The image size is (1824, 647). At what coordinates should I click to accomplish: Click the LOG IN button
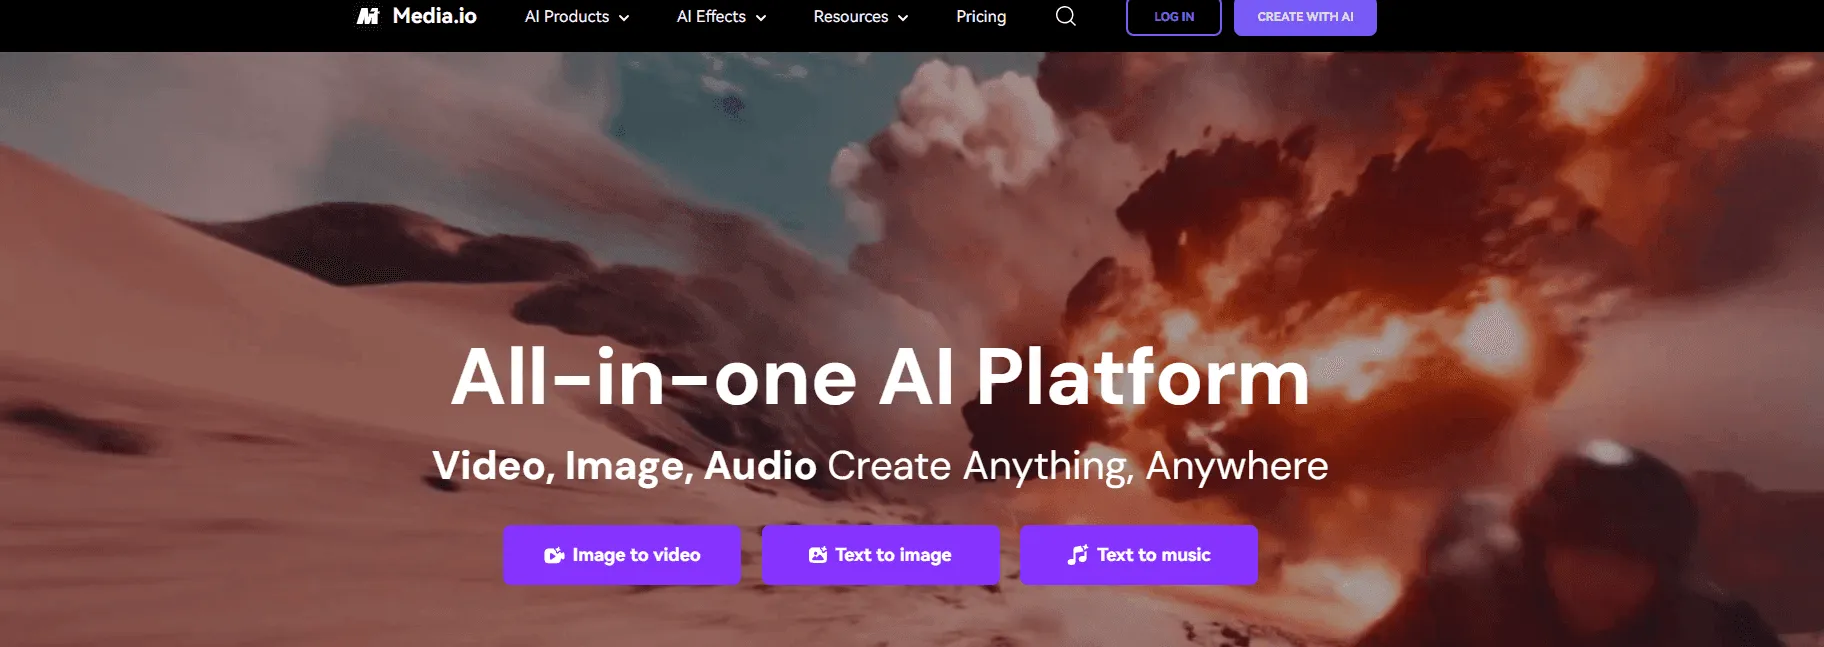(1174, 17)
